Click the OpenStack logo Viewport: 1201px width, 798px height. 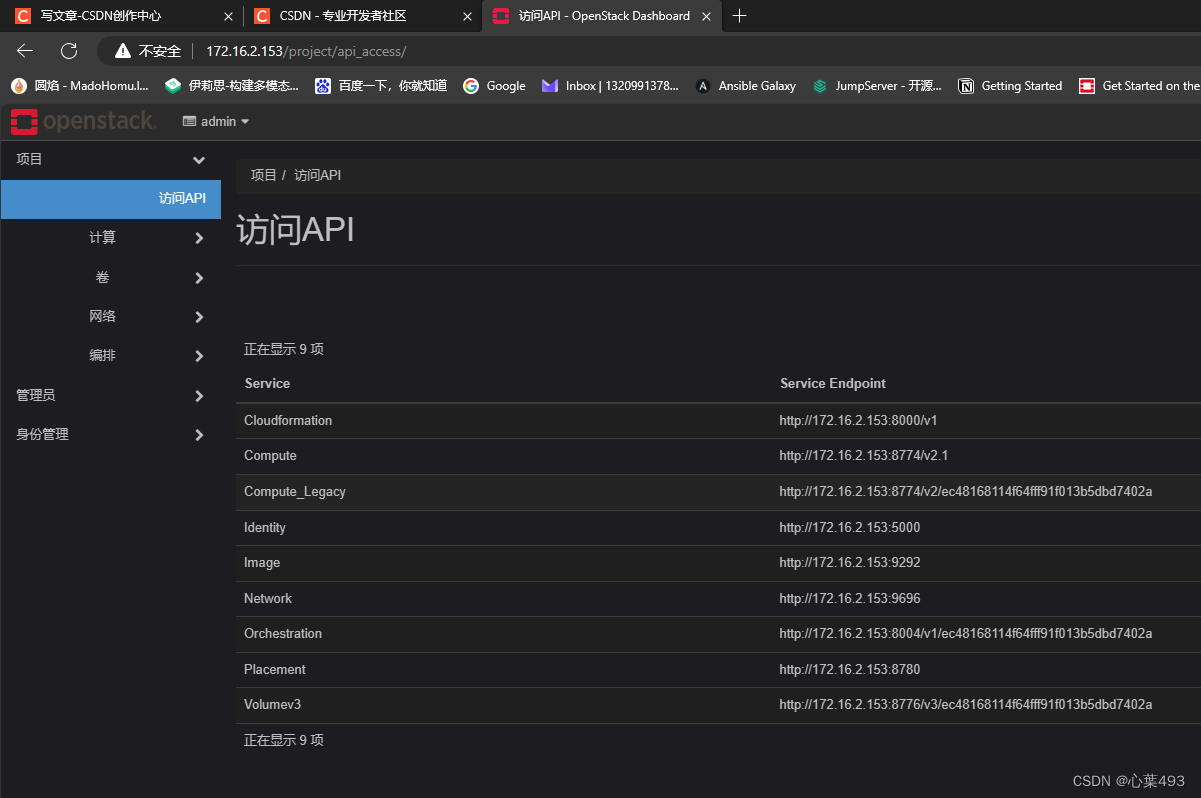(x=83, y=120)
